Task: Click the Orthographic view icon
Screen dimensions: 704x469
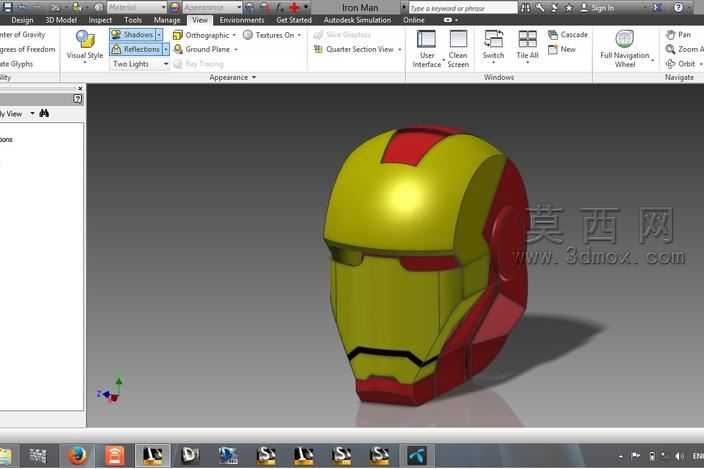Action: (x=178, y=35)
